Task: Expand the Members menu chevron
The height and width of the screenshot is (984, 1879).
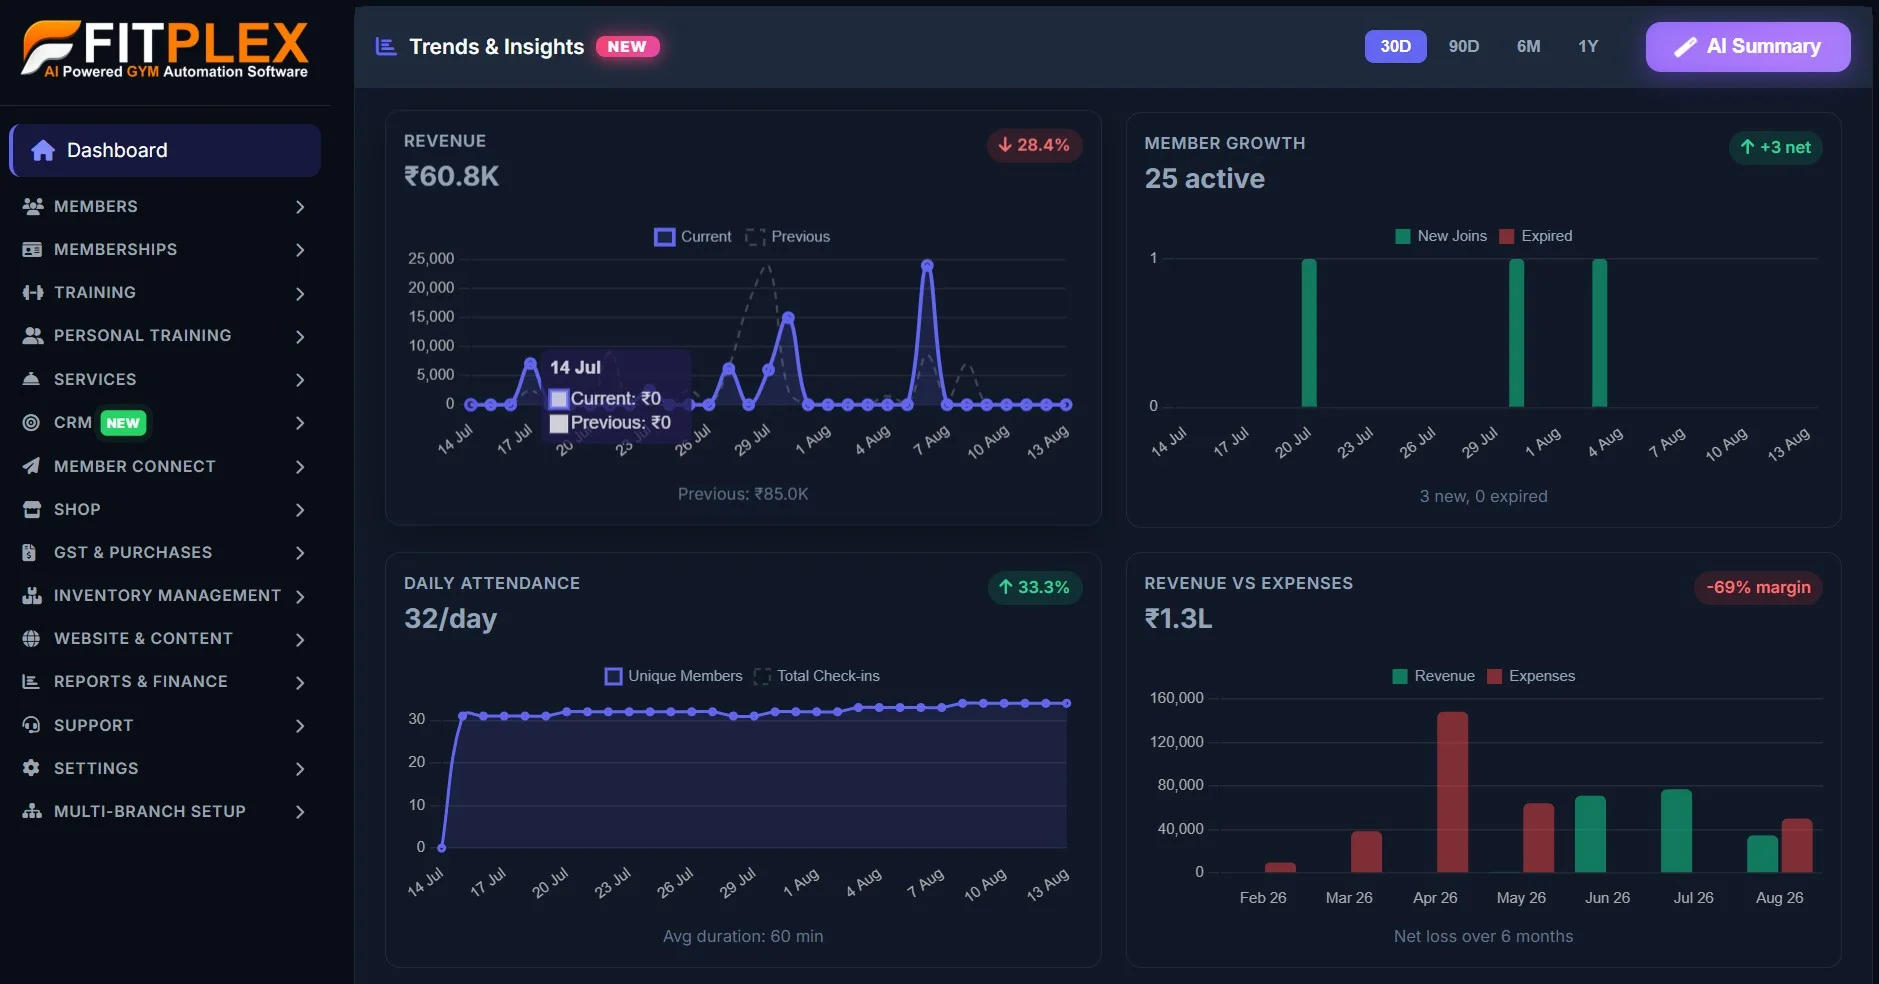Action: [300, 207]
